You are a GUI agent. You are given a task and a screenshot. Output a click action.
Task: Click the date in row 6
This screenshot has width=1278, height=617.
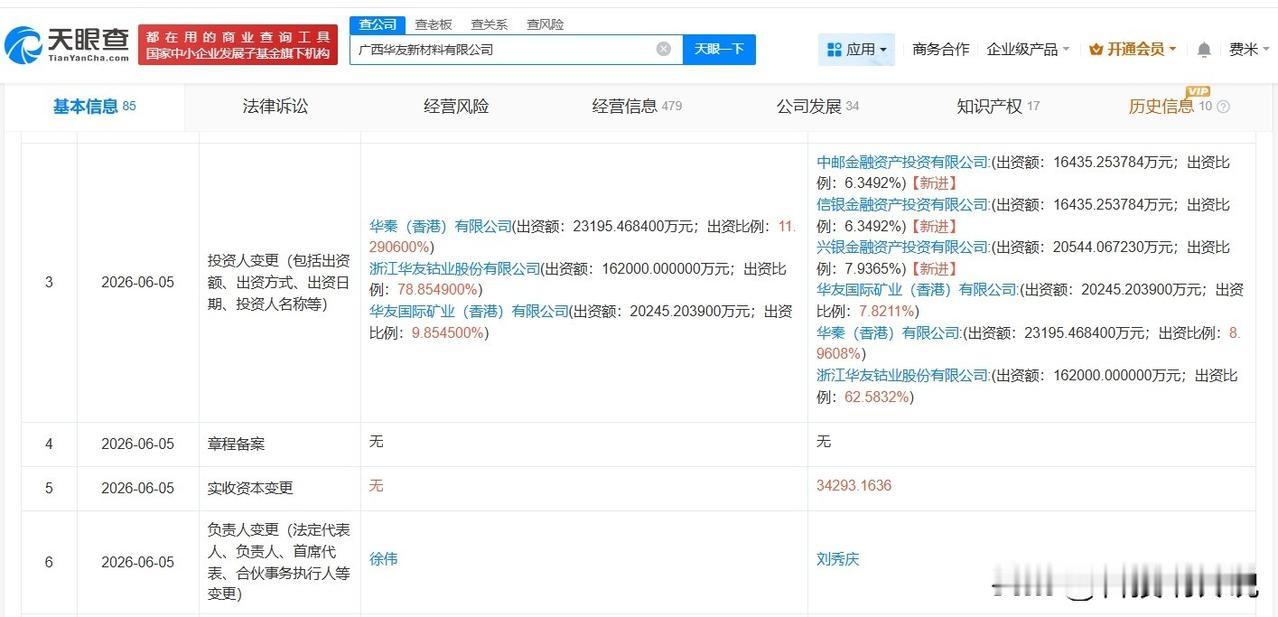pos(138,562)
